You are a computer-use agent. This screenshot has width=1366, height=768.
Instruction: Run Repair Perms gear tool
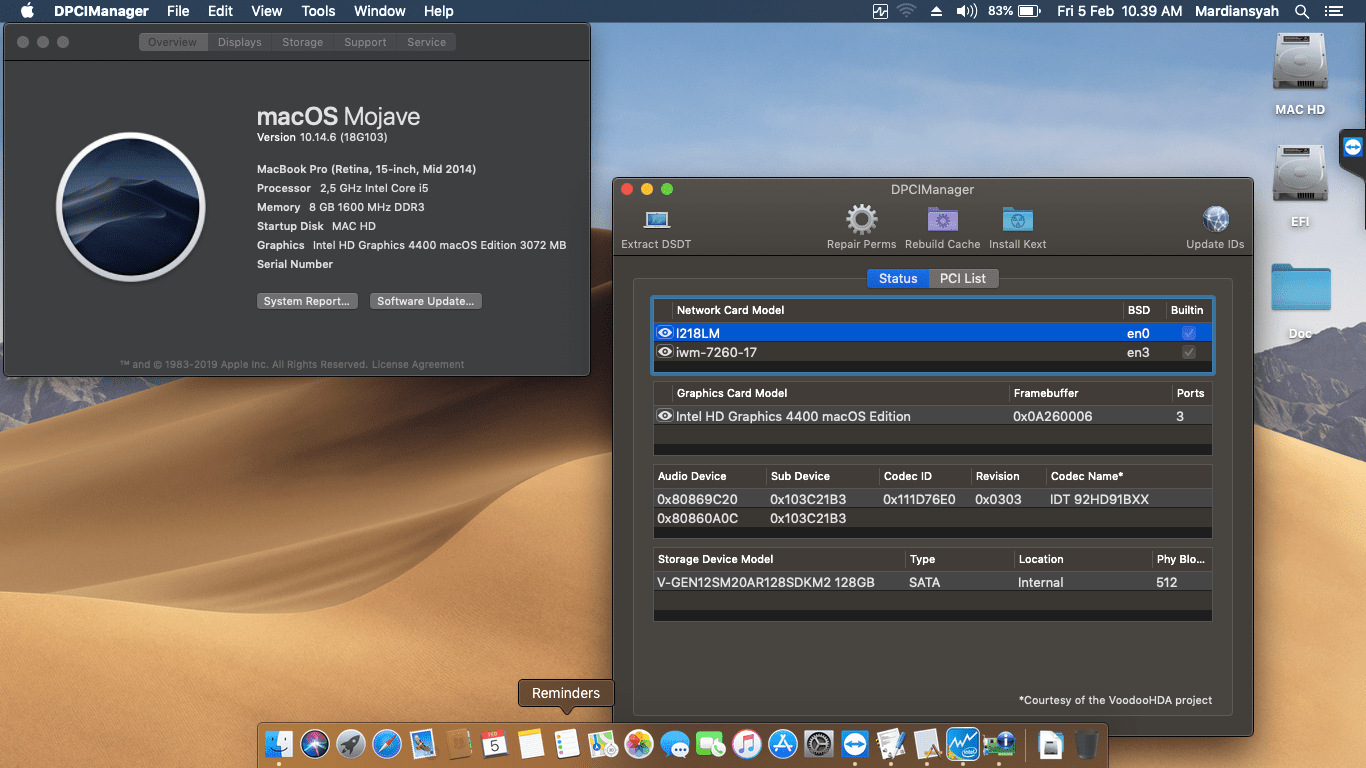point(861,219)
